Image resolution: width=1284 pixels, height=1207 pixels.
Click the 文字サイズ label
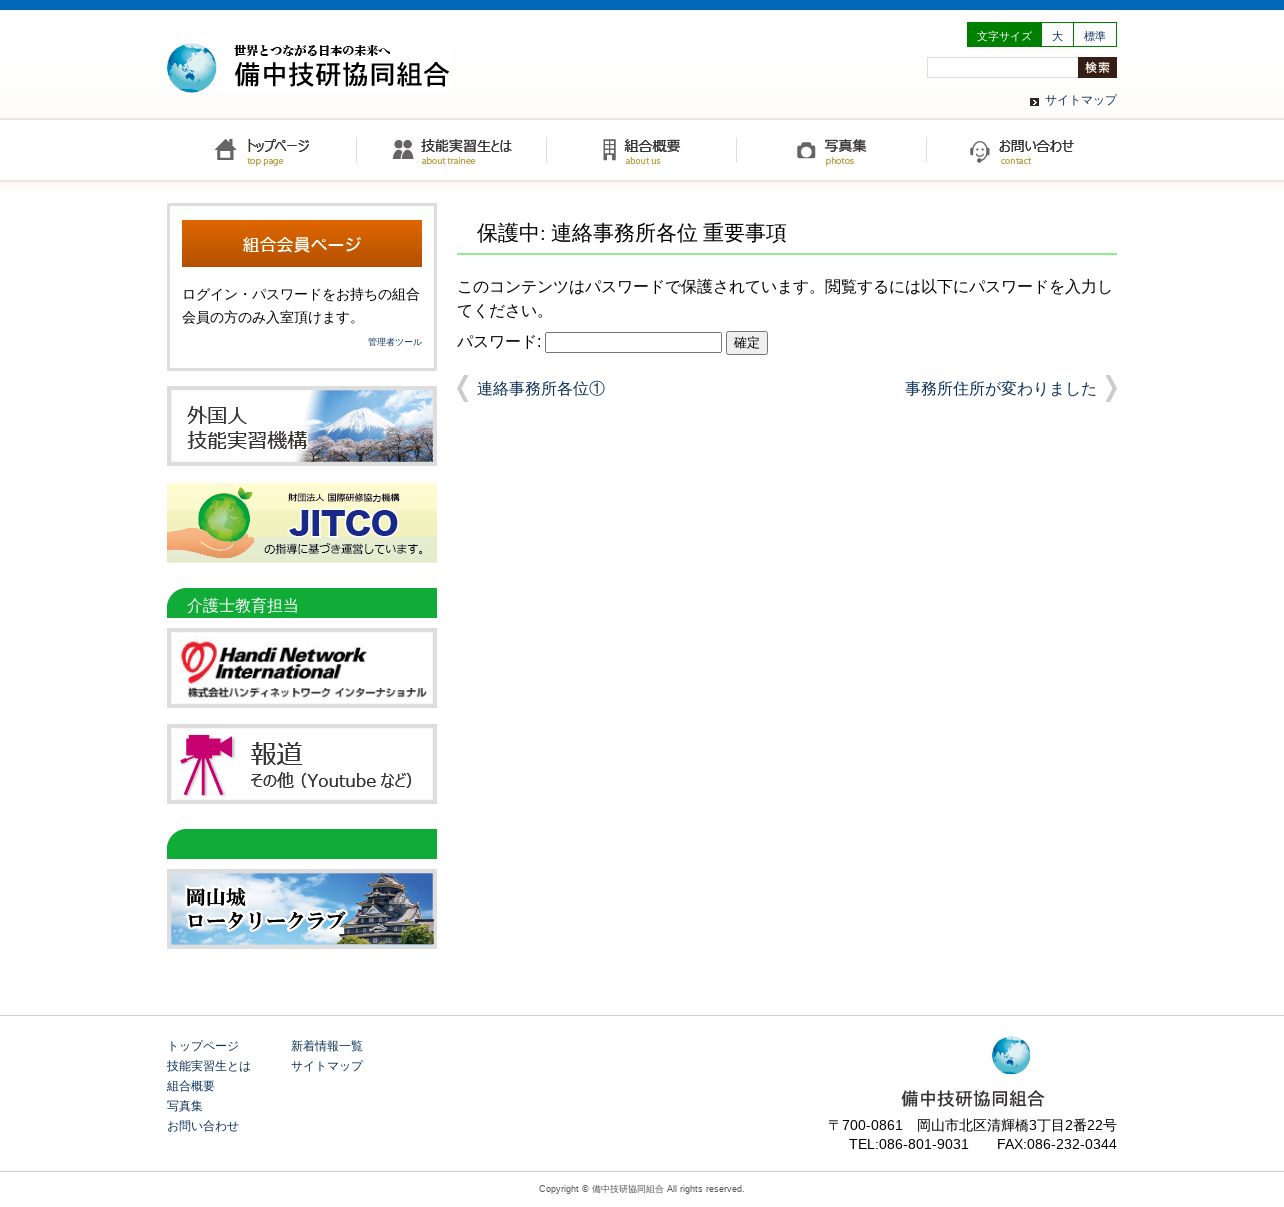pos(1004,35)
